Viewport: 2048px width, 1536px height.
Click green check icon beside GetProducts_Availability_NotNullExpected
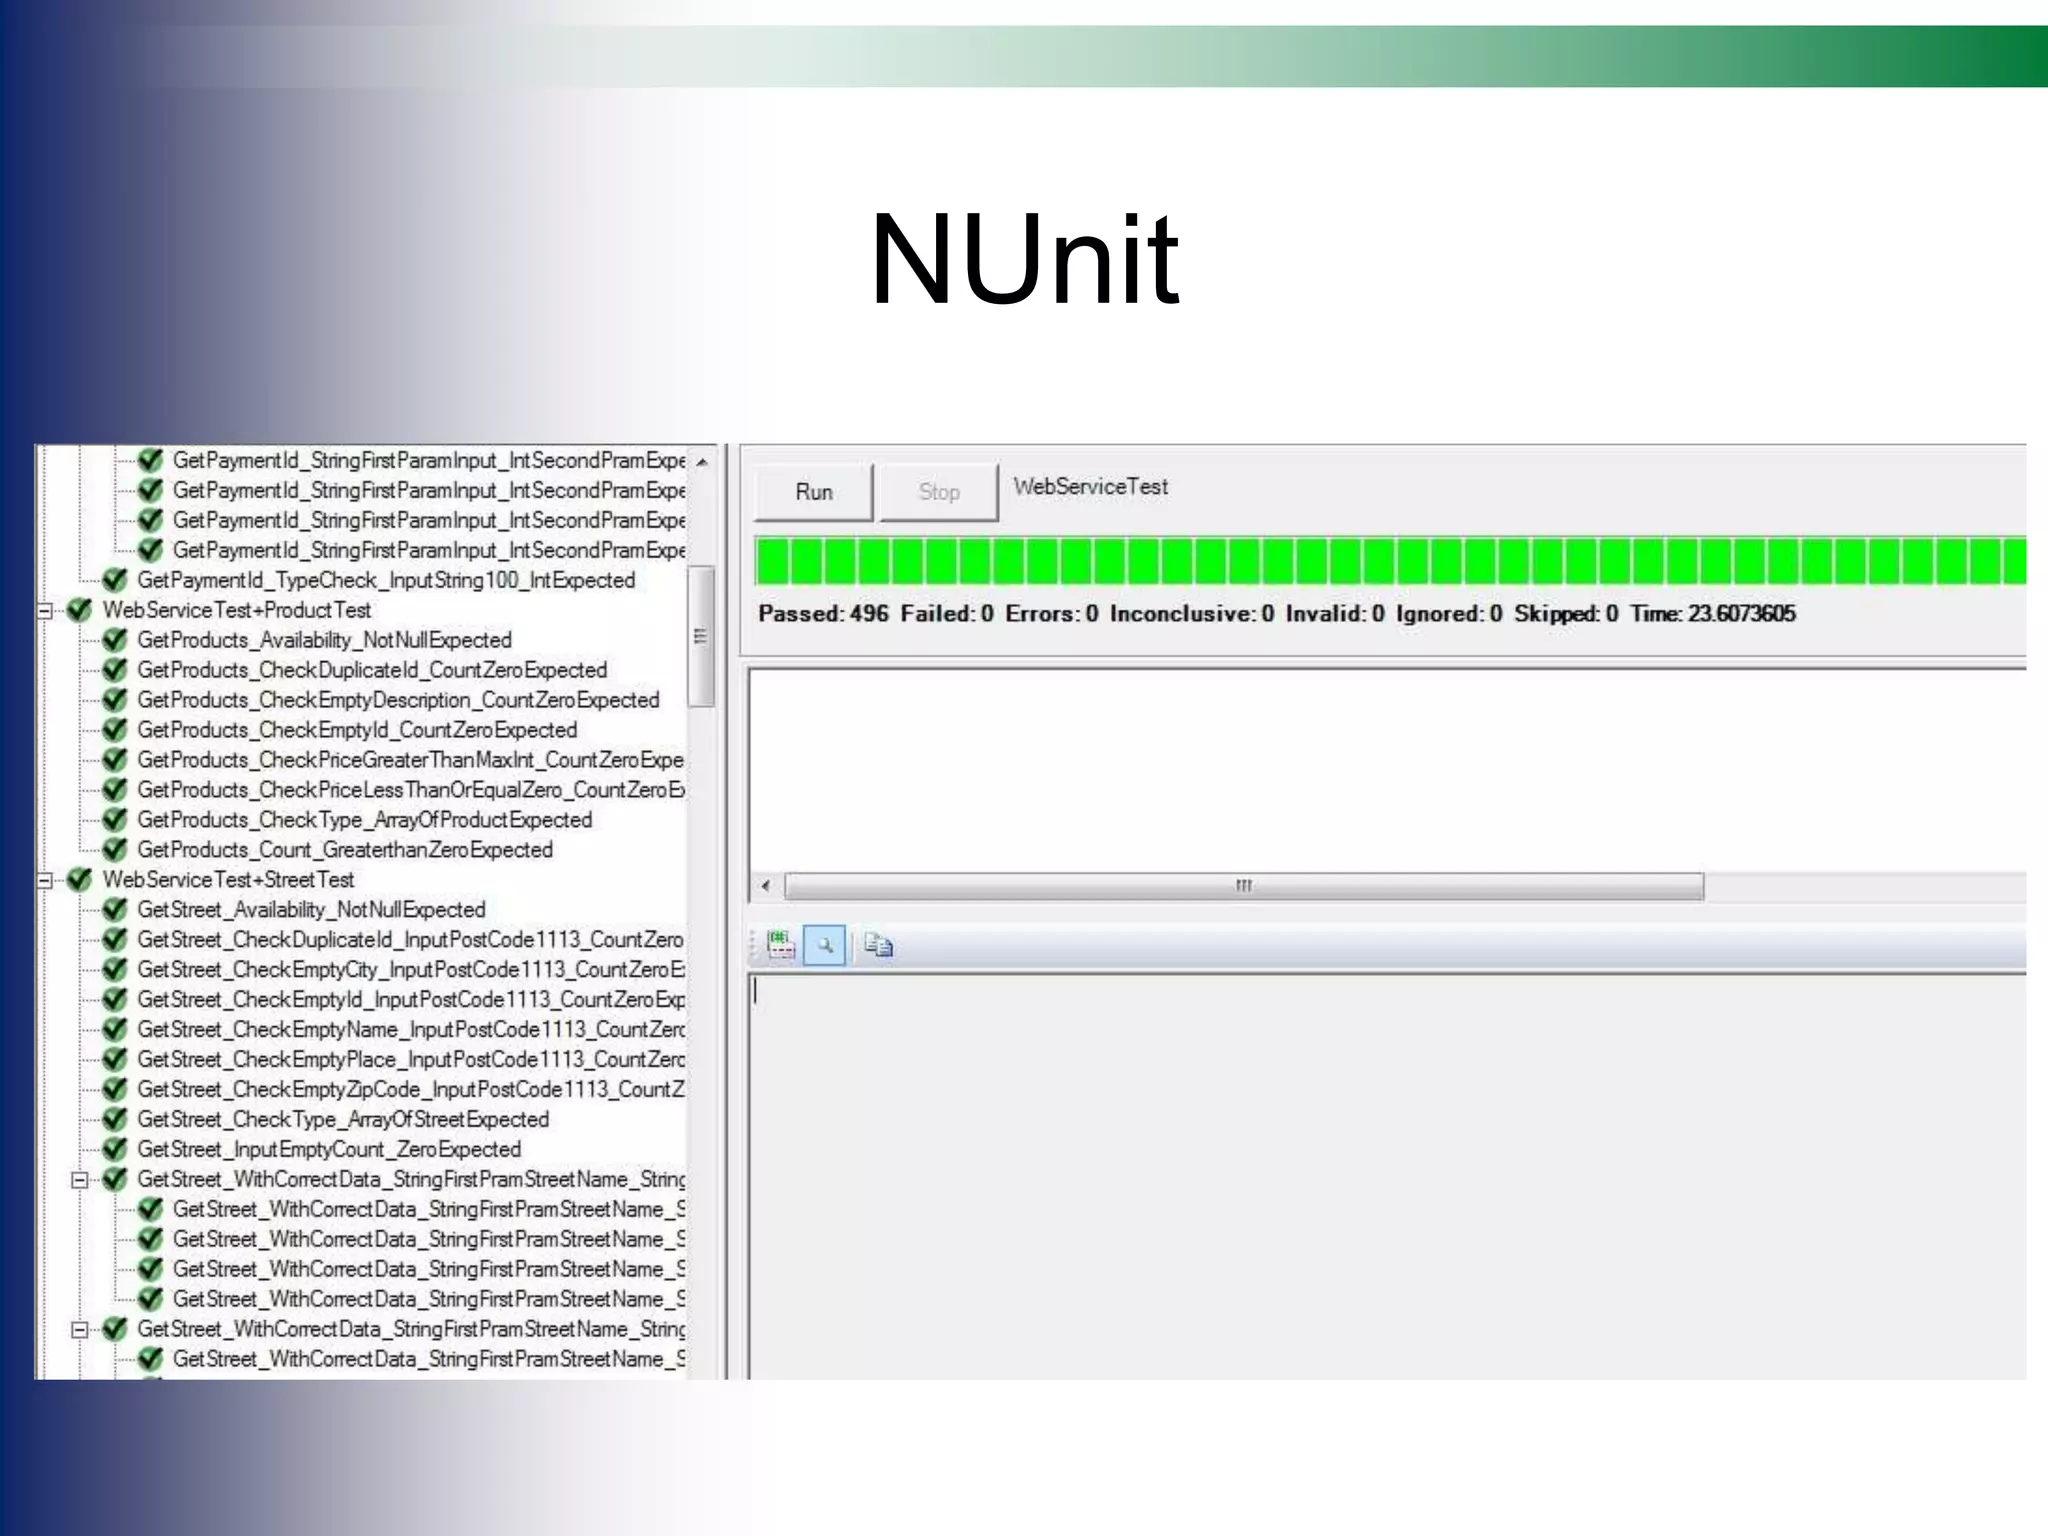point(115,640)
